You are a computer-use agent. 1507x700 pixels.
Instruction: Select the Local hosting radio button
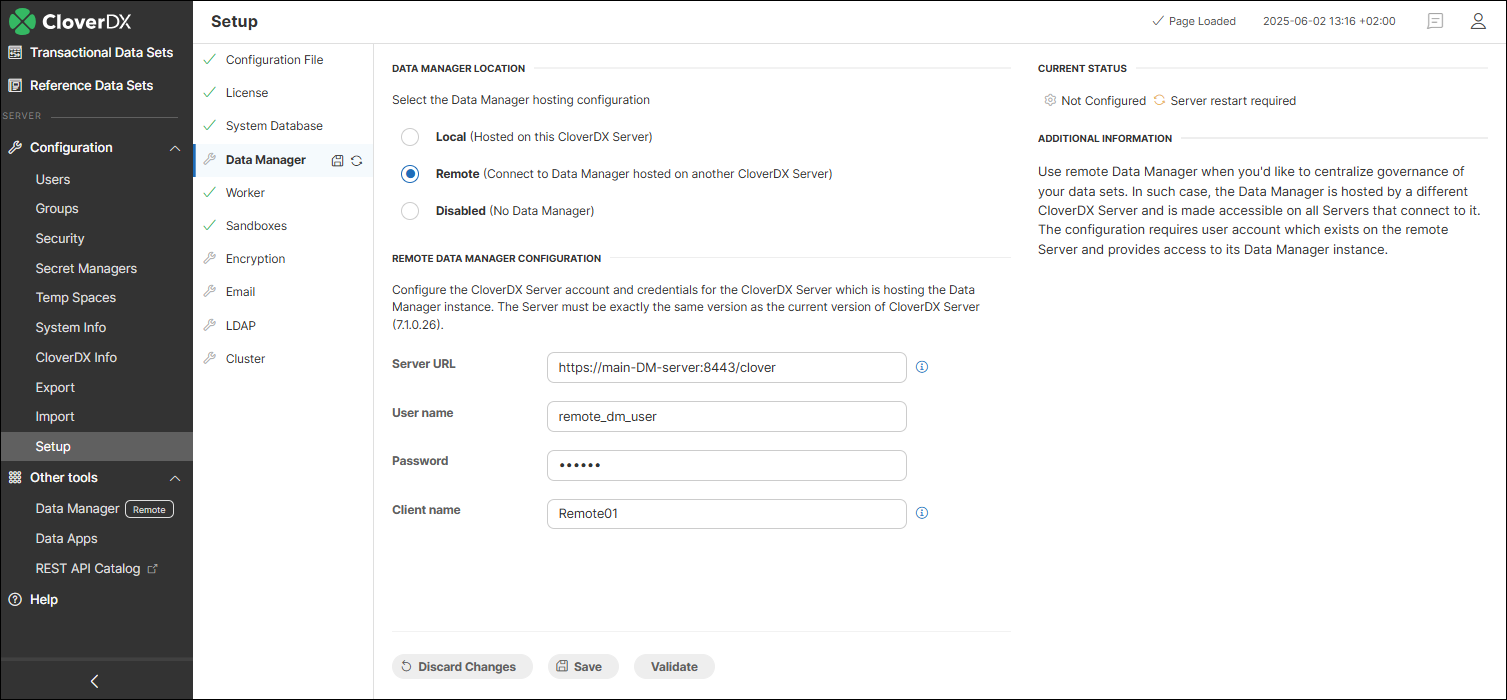[409, 136]
